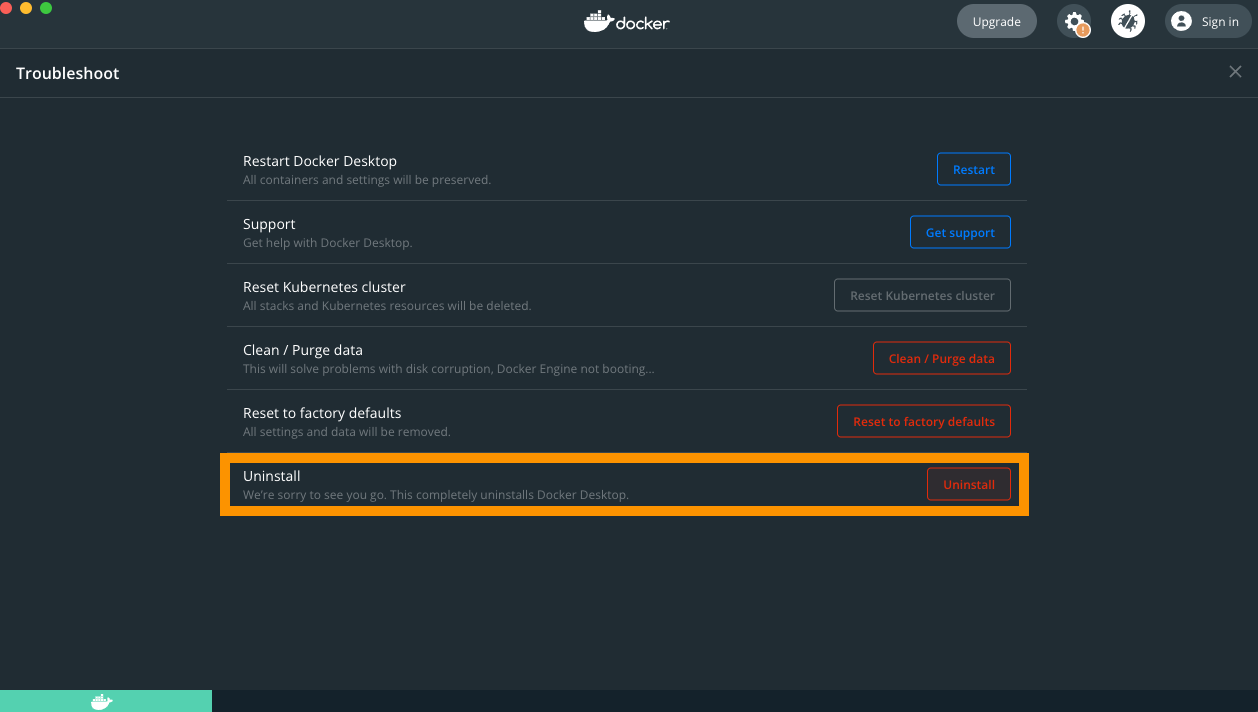Click the Reset Kubernetes cluster button
The image size is (1258, 712).
pyautogui.click(x=922, y=295)
